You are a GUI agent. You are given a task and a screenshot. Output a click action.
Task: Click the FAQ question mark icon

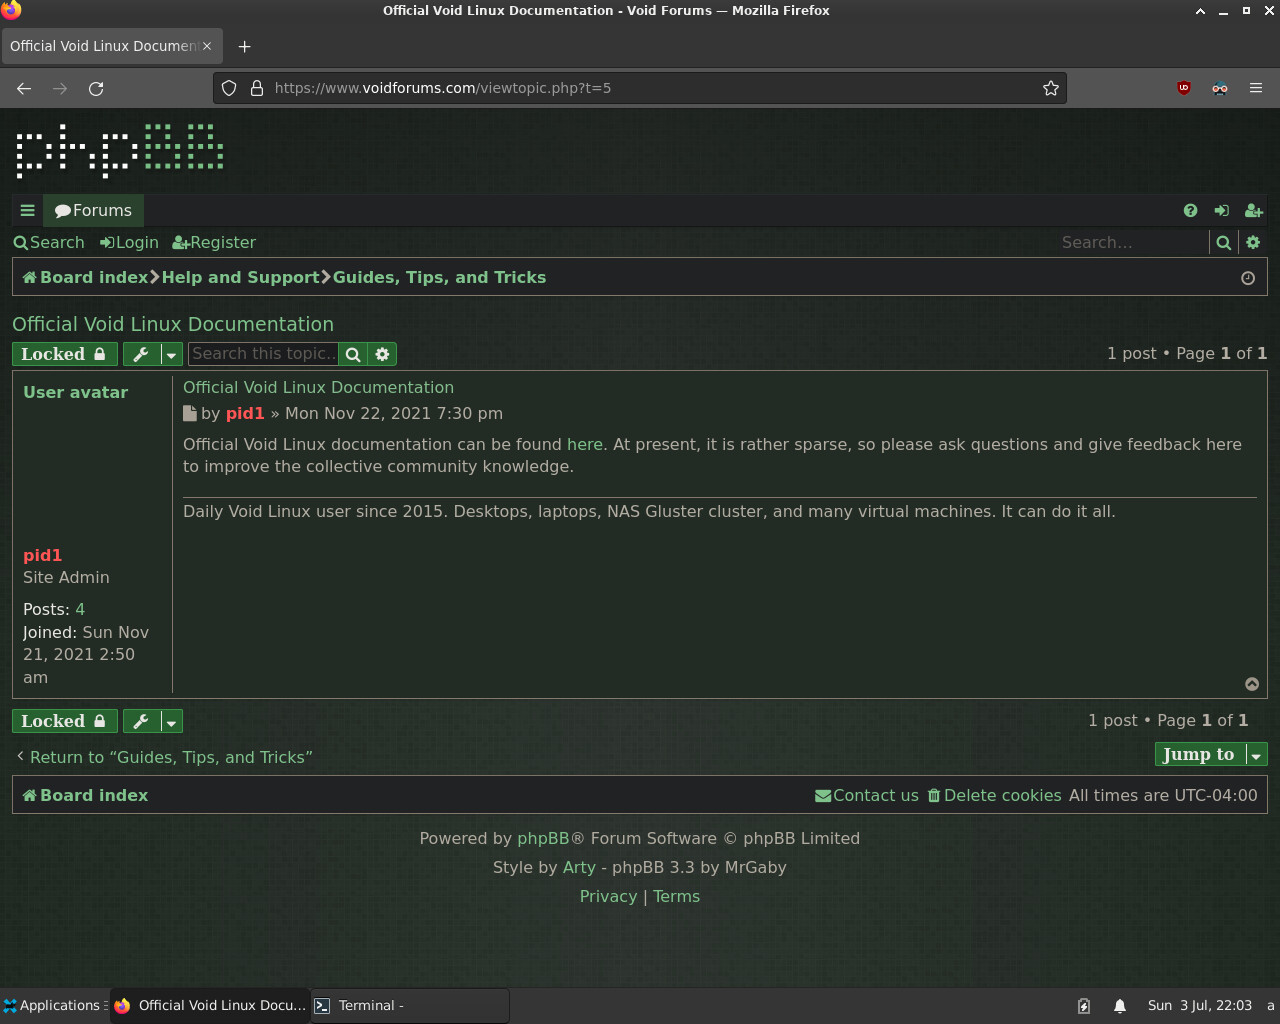pyautogui.click(x=1190, y=210)
